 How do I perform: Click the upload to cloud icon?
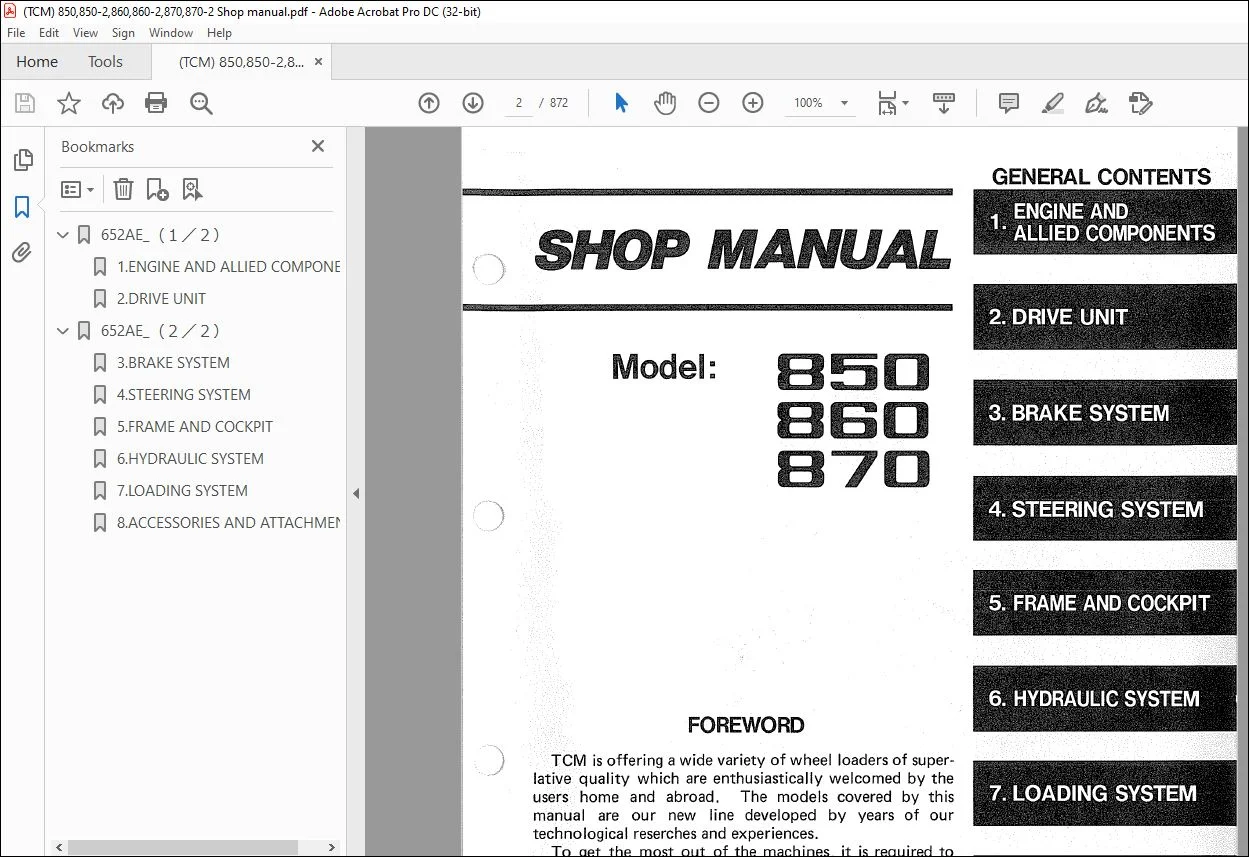tap(113, 103)
